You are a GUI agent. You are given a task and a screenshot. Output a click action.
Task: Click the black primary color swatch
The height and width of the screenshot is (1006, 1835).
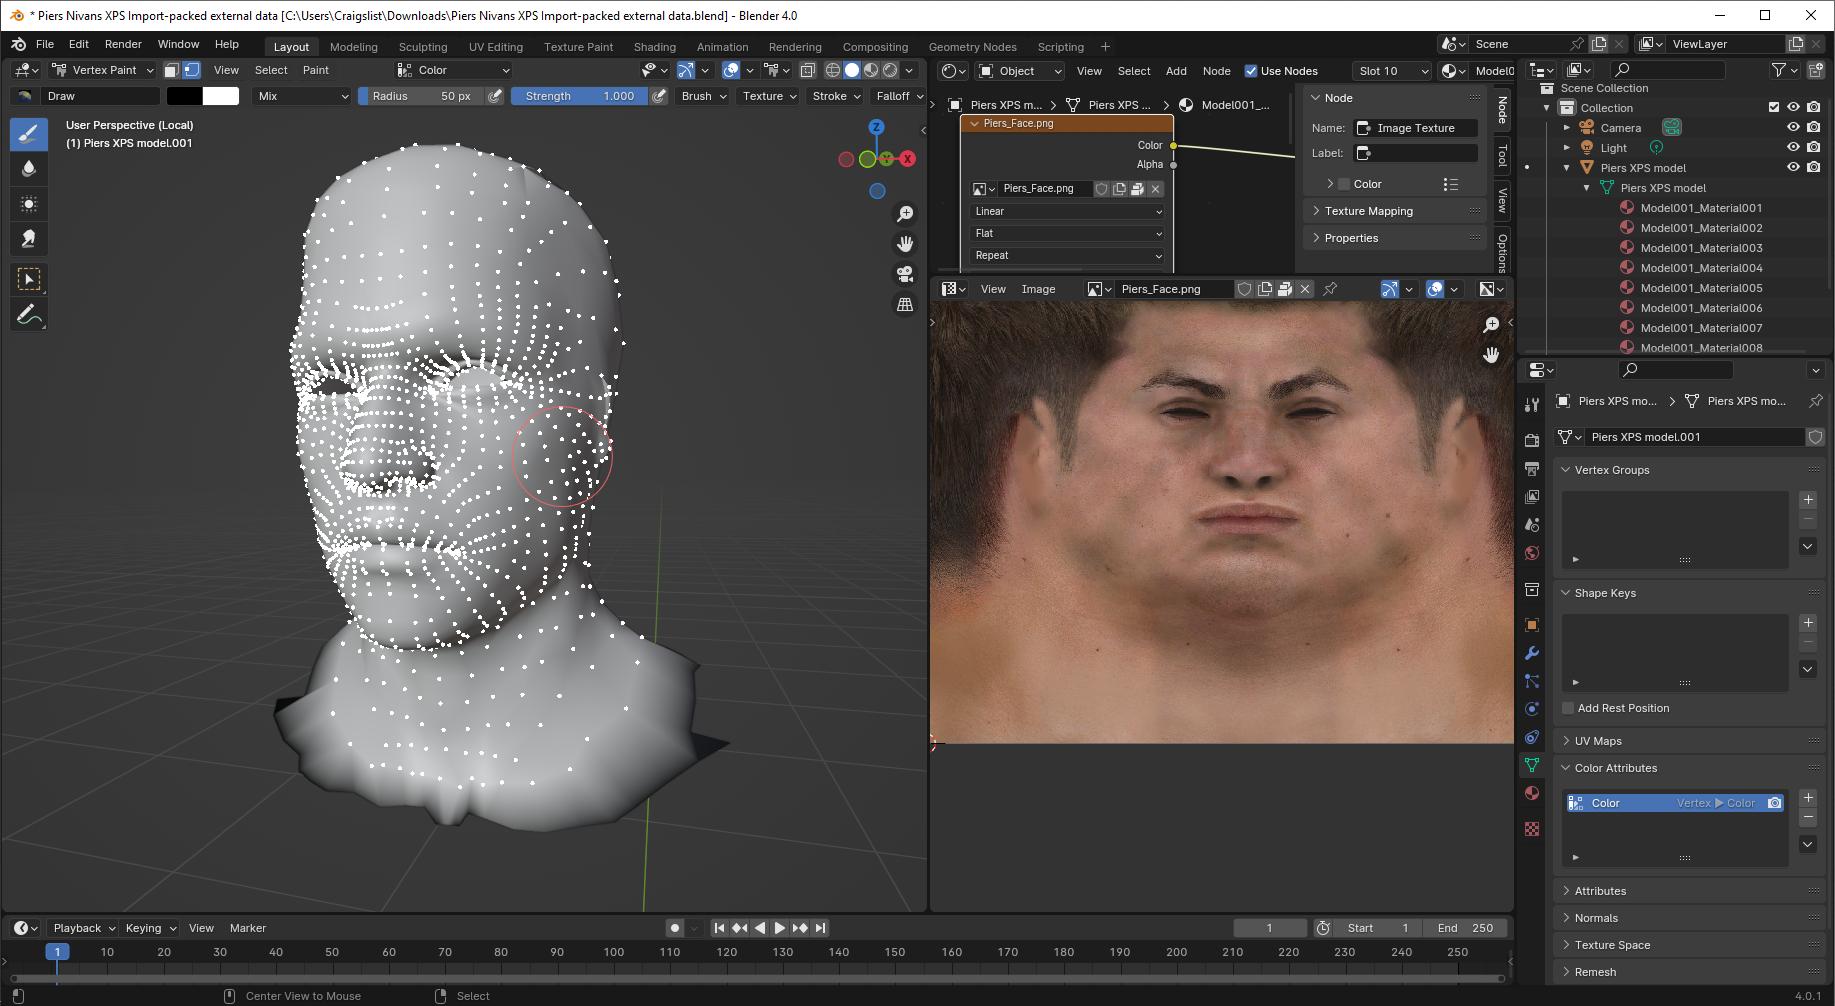tap(184, 96)
